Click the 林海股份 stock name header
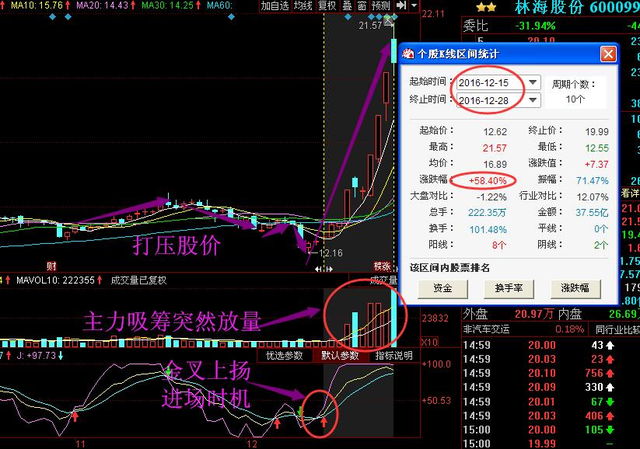This screenshot has width=640, height=449. (x=548, y=7)
